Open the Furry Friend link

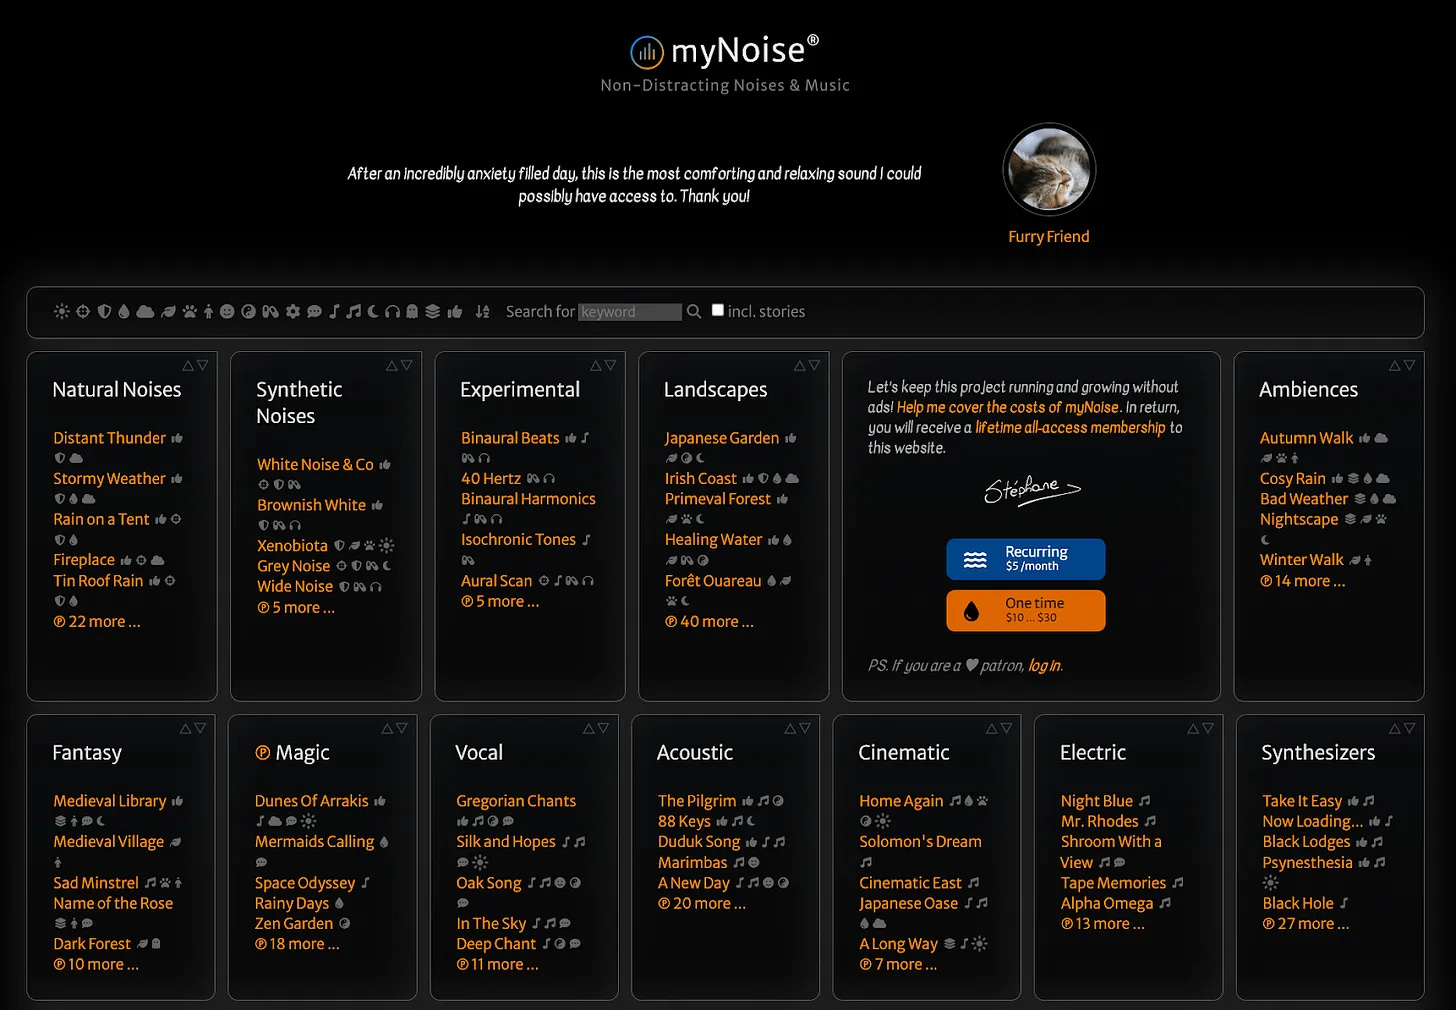[x=1049, y=237]
